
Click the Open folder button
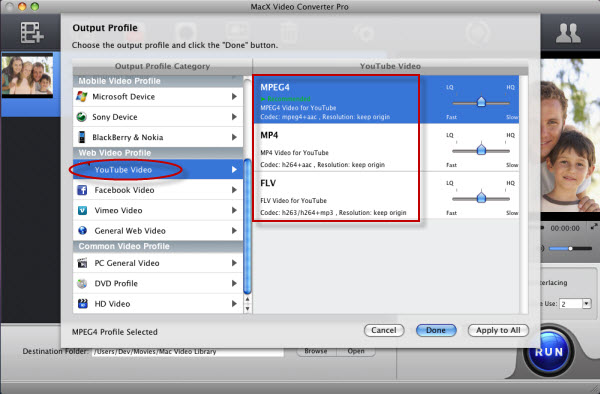point(356,351)
